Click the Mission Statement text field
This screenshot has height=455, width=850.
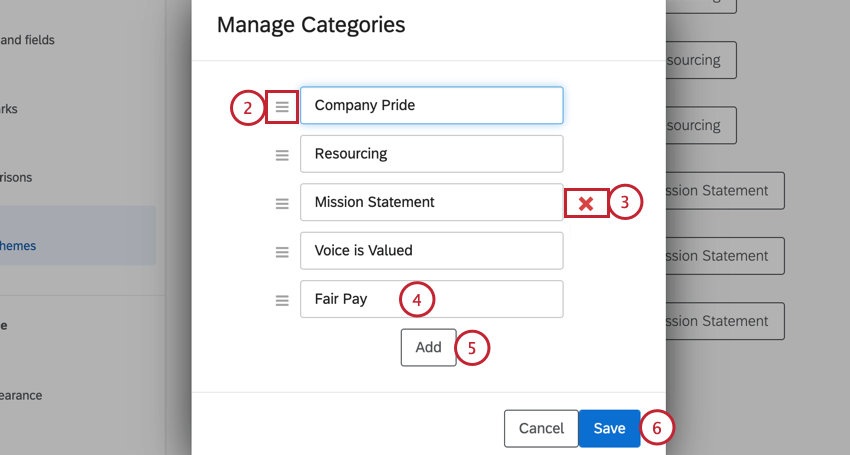431,202
